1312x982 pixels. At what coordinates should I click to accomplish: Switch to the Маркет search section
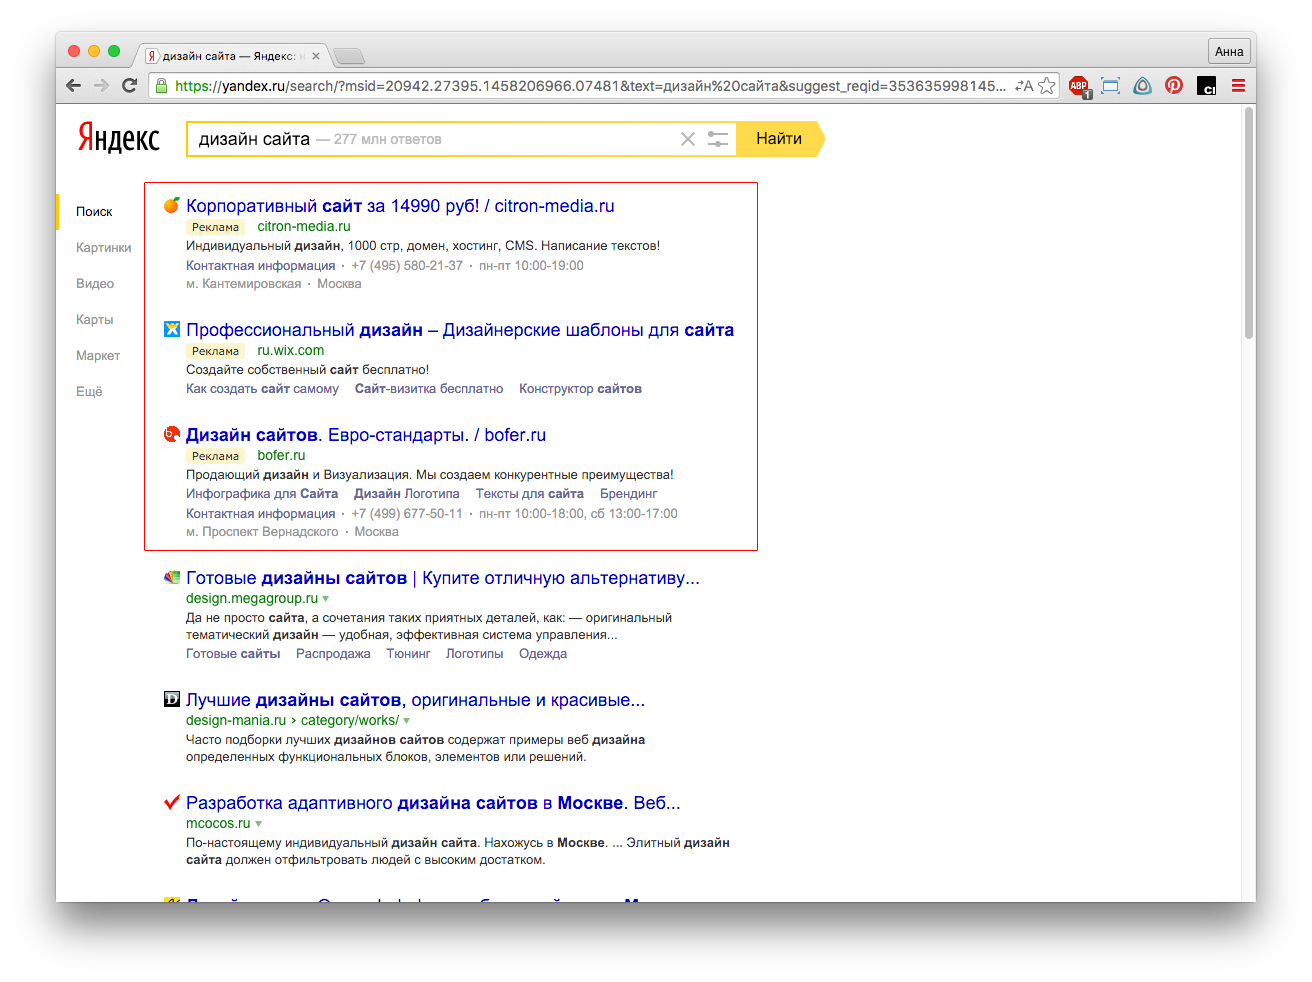(x=98, y=355)
